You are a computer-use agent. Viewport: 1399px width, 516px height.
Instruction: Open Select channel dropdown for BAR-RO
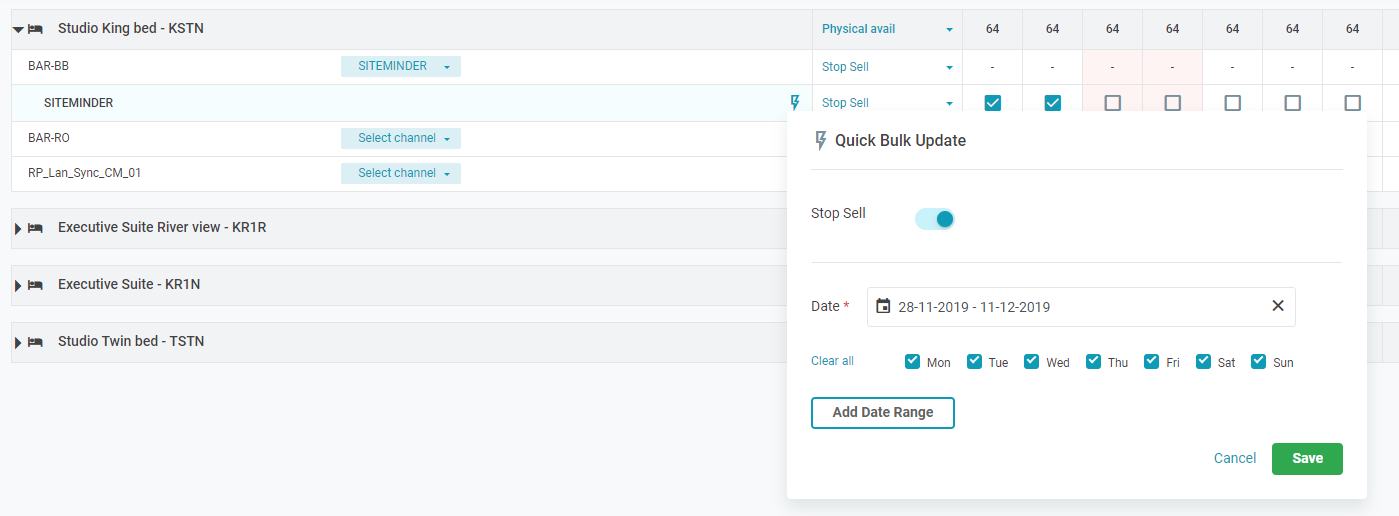[401, 138]
